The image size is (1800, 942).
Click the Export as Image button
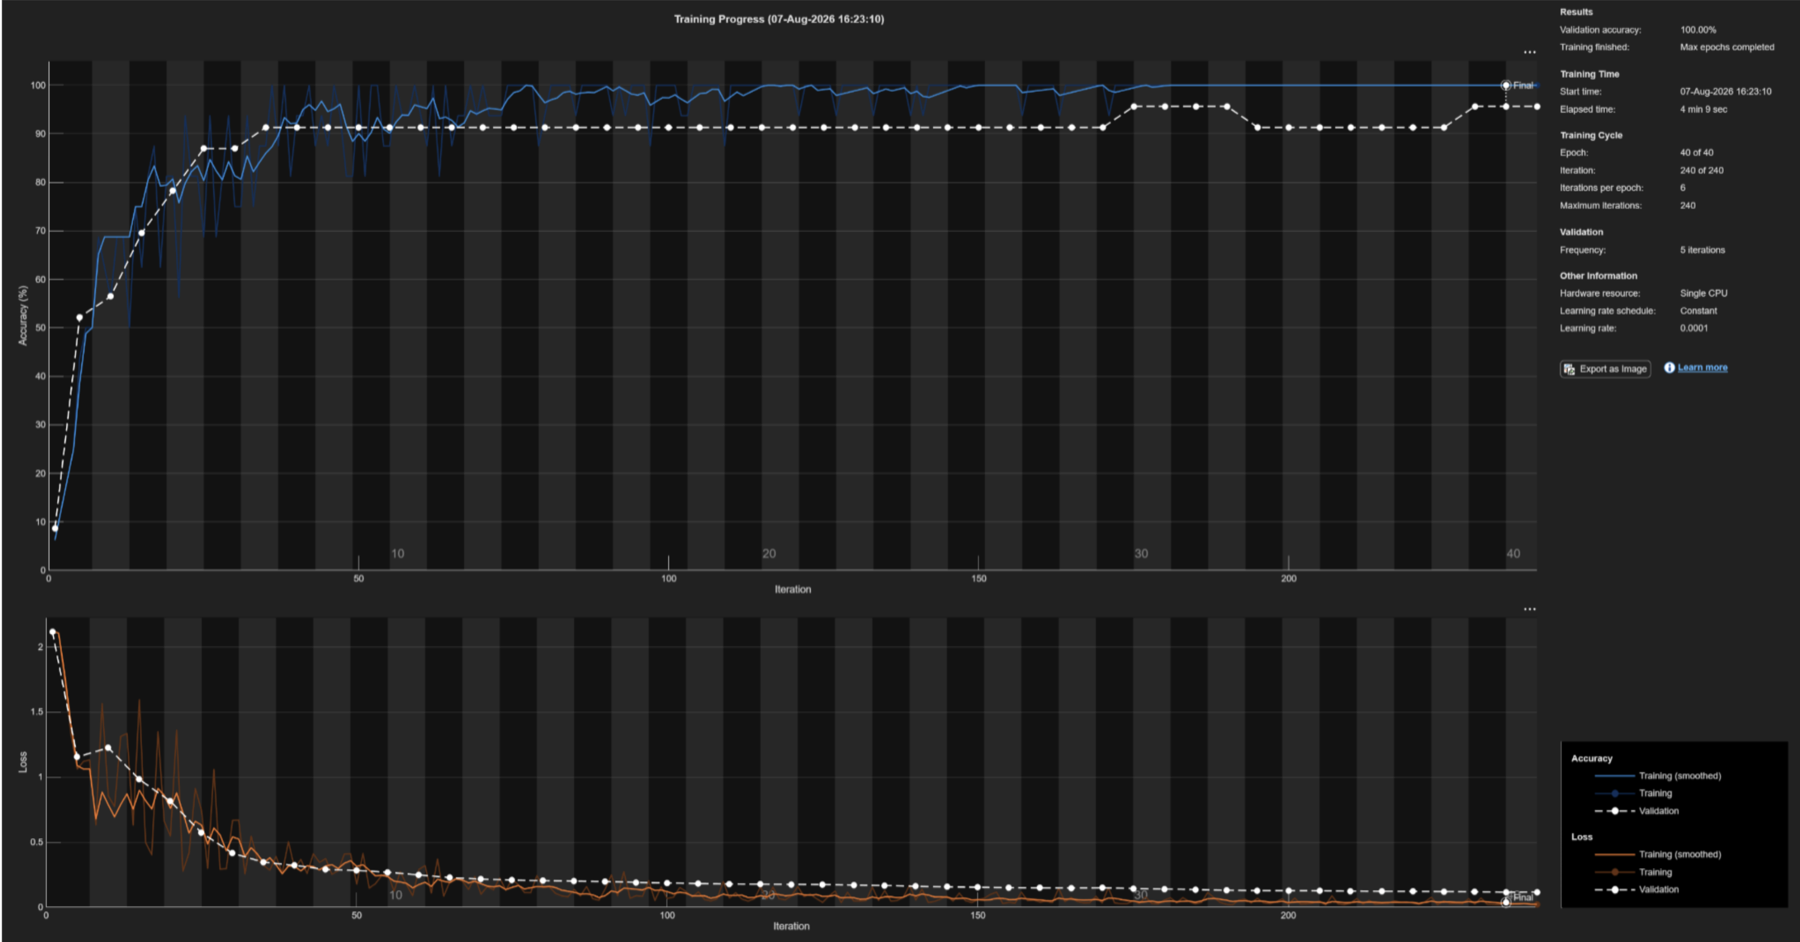pyautogui.click(x=1605, y=369)
